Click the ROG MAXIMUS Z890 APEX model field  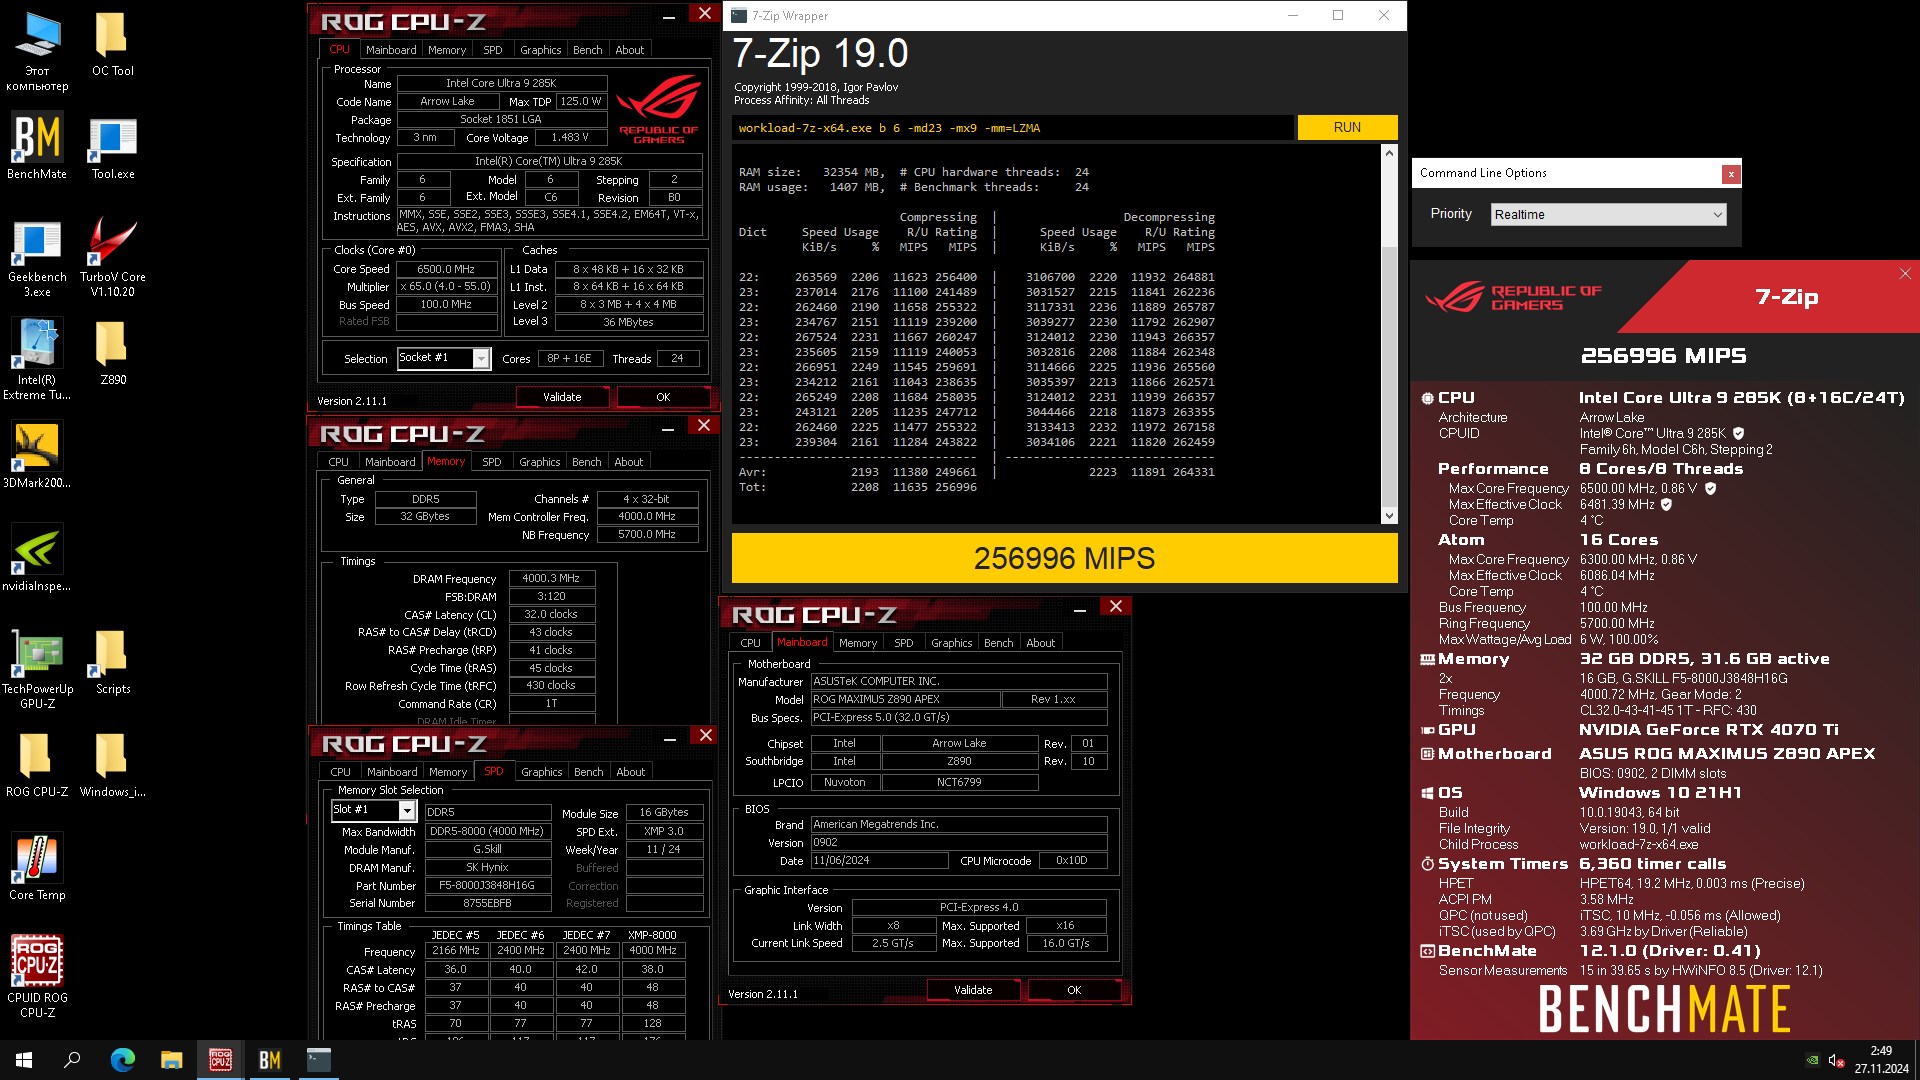(904, 699)
